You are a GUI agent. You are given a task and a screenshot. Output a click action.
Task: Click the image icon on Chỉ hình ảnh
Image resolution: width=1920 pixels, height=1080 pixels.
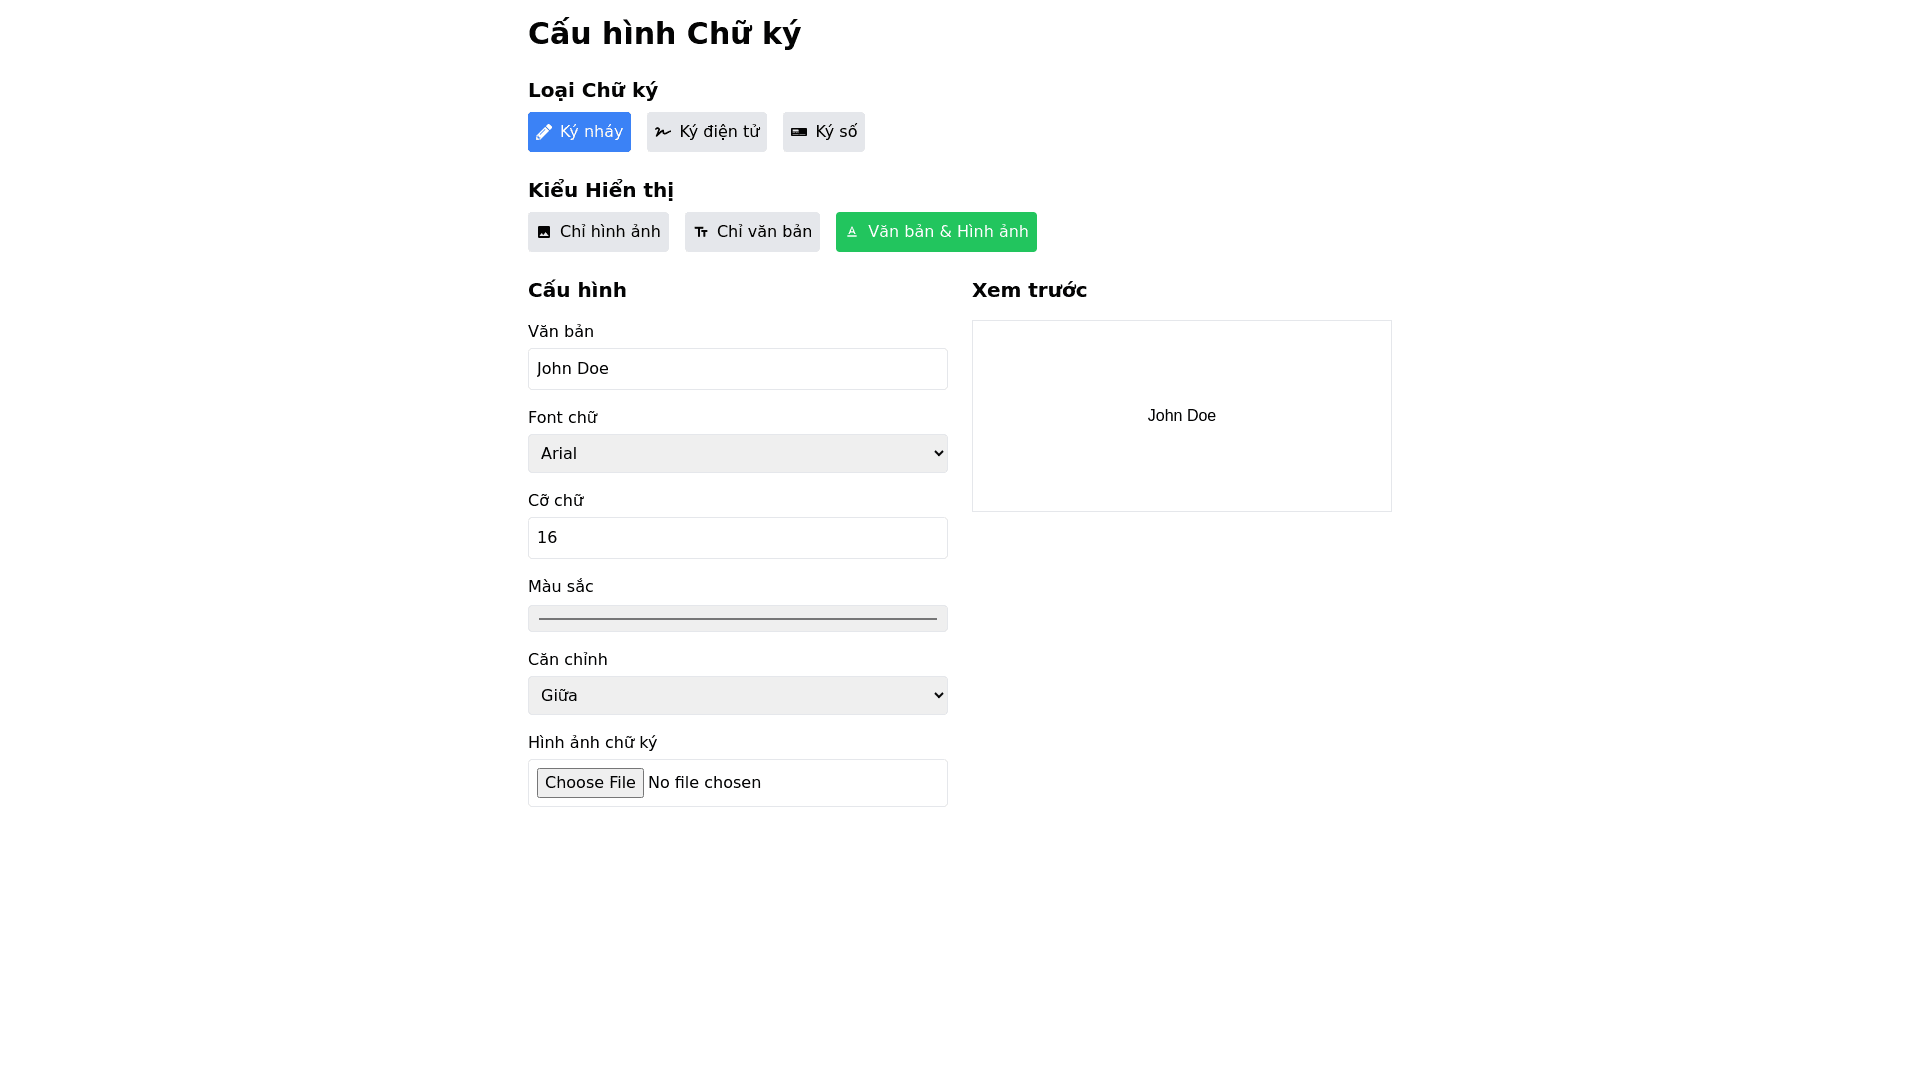544,232
